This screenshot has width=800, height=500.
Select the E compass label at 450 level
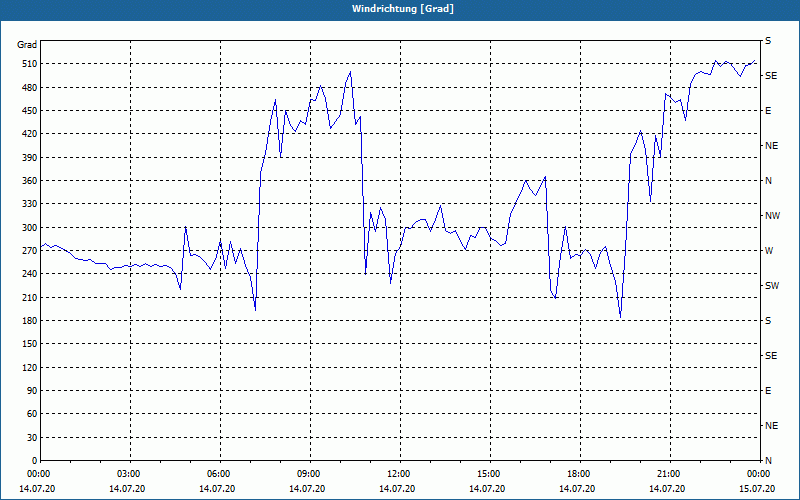pos(768,111)
